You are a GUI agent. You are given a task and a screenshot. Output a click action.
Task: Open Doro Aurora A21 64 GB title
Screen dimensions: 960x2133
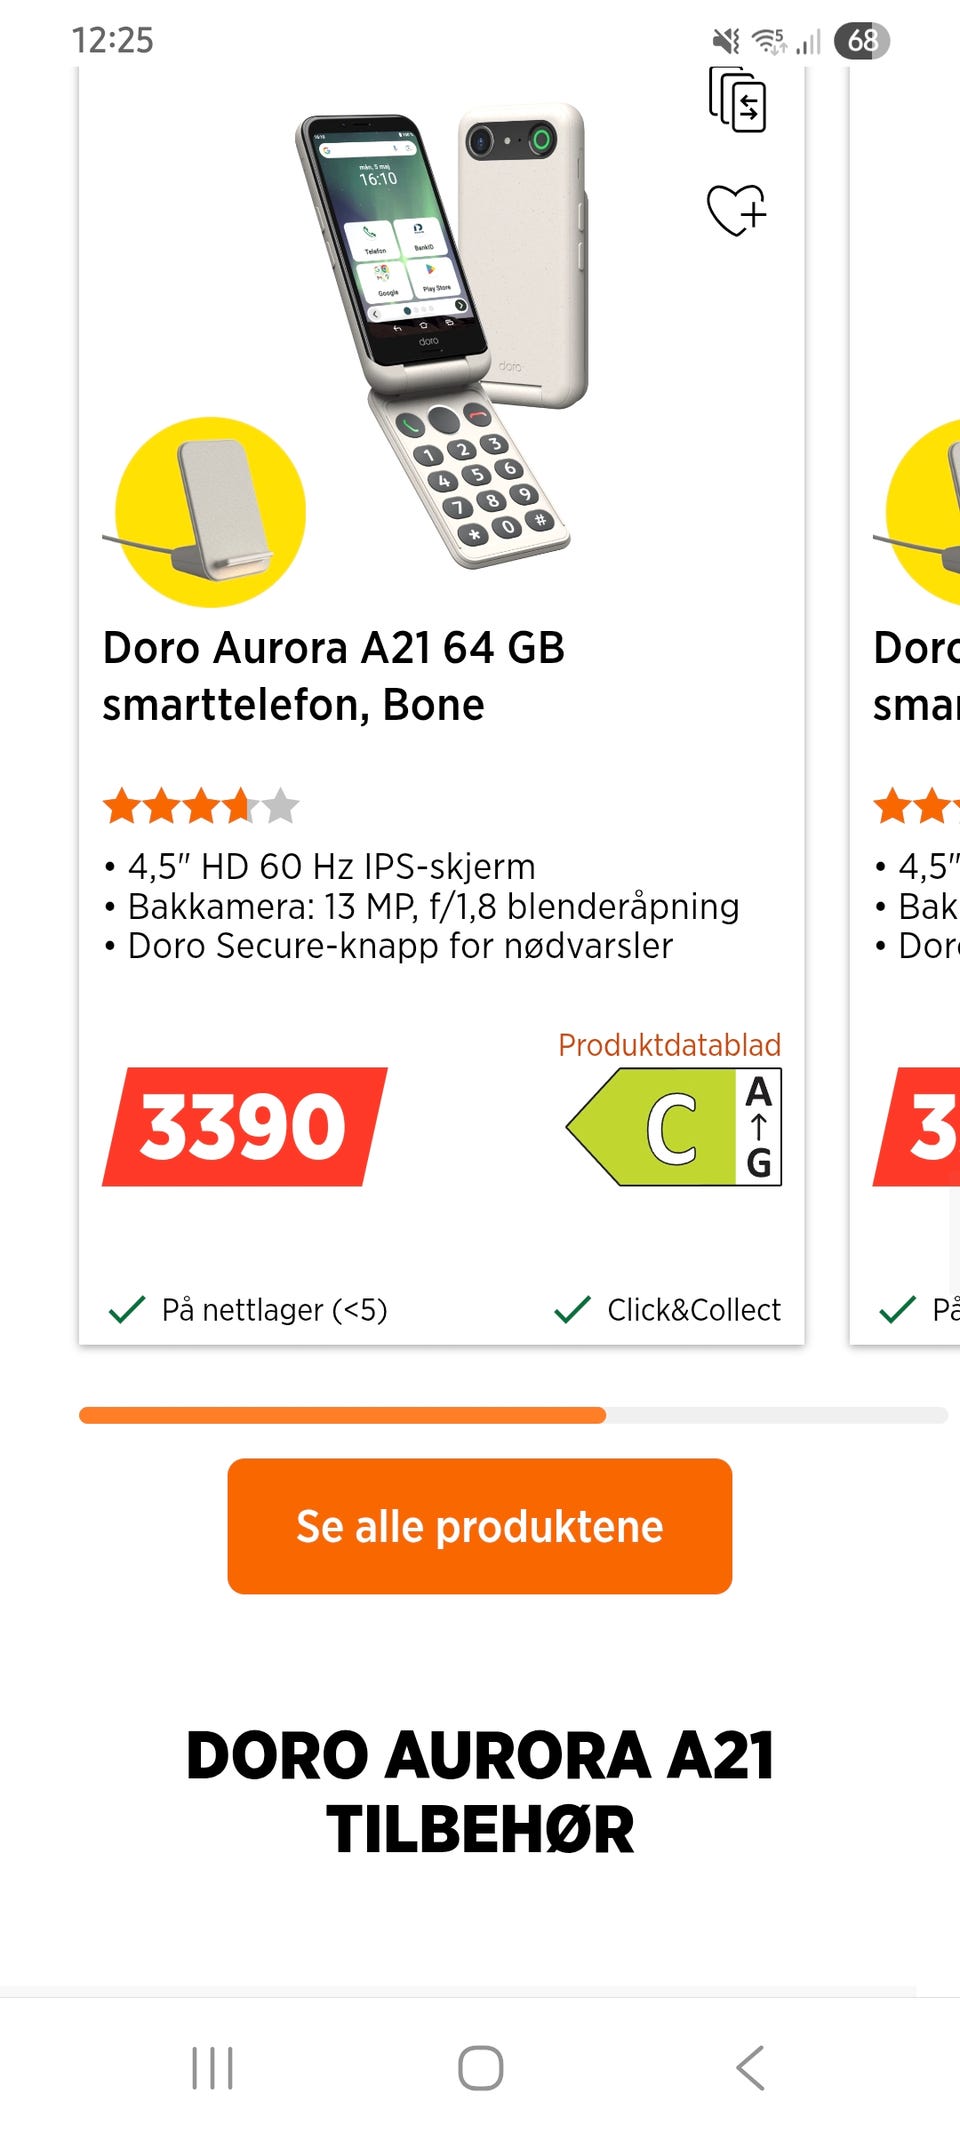(334, 676)
